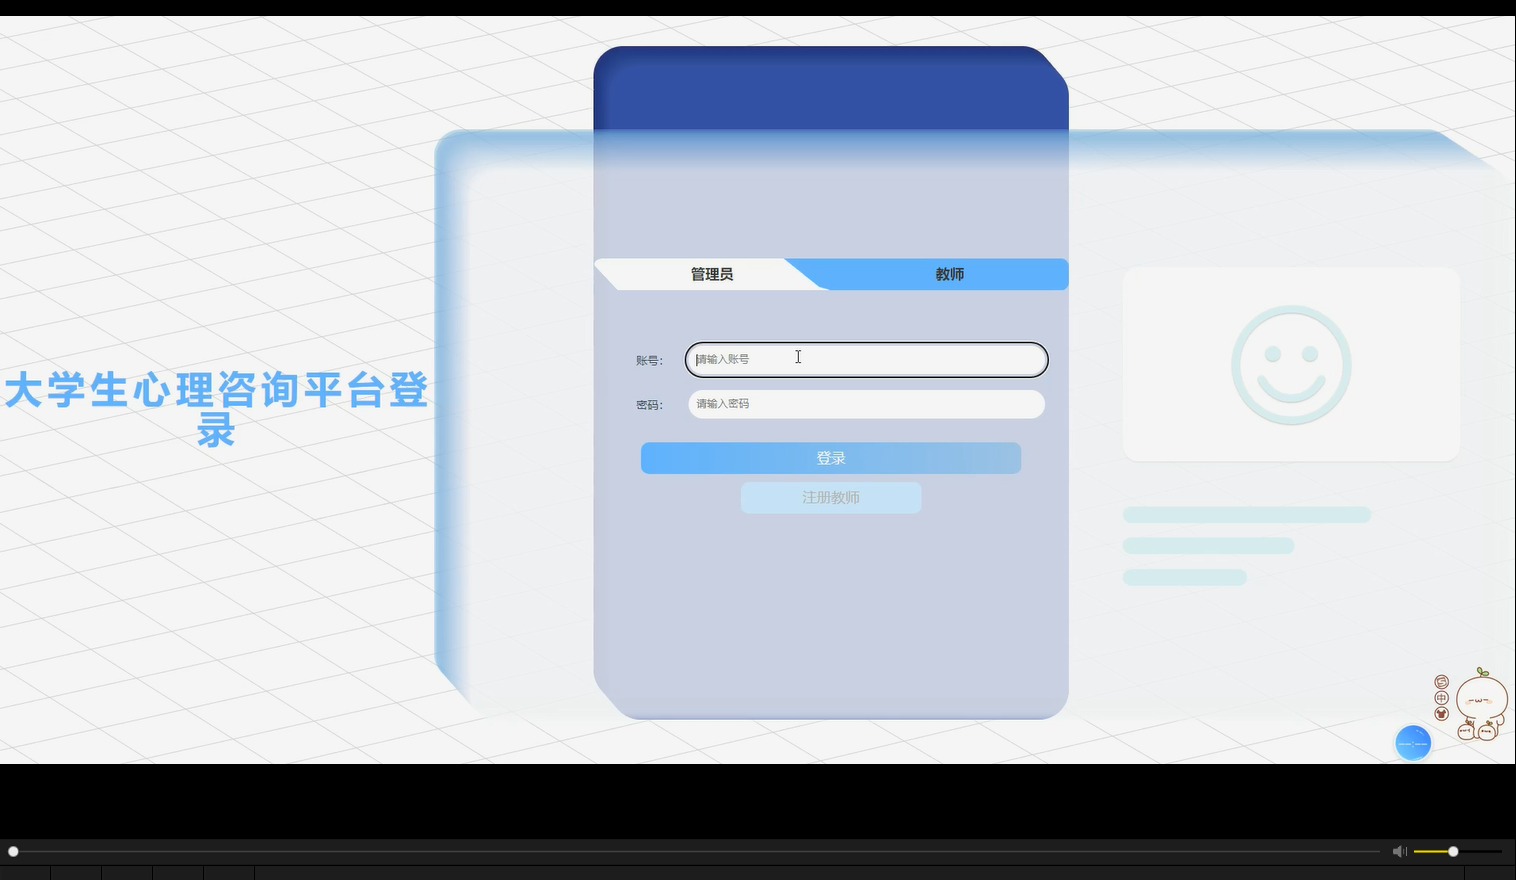
Task: Click the blue card header banner
Action: [830, 87]
